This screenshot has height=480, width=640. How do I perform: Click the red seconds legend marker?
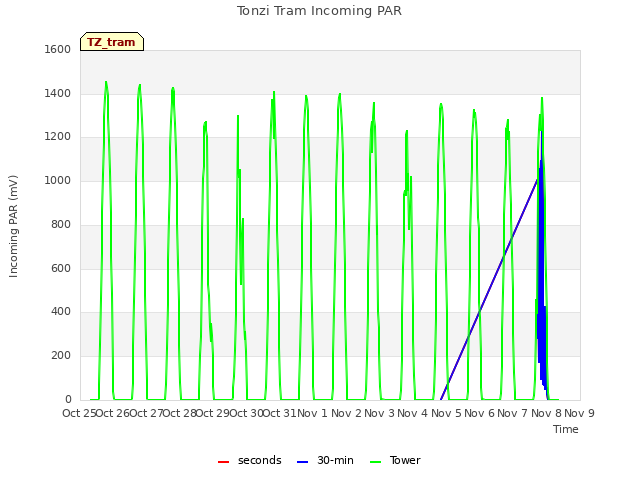tap(223, 462)
